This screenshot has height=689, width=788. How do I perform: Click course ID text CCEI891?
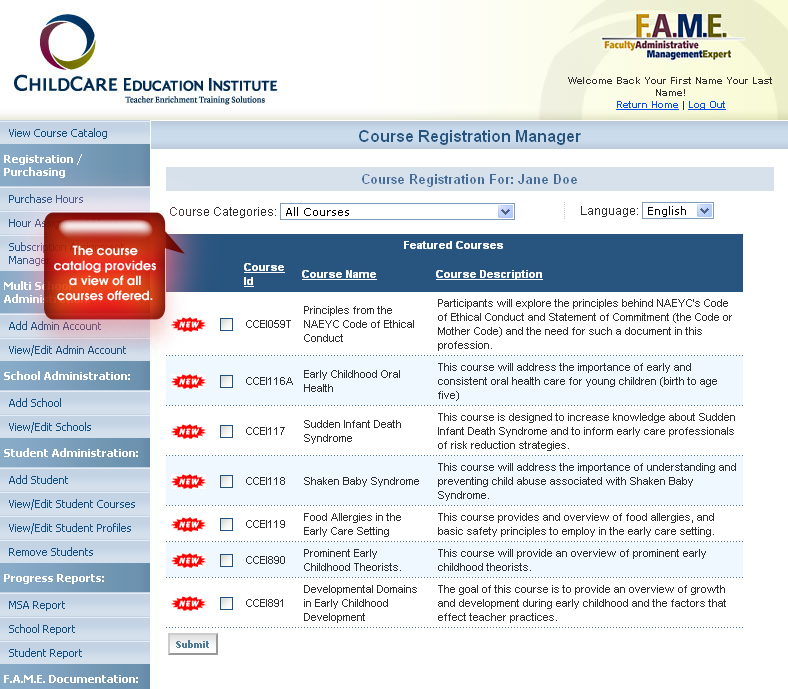tap(264, 603)
